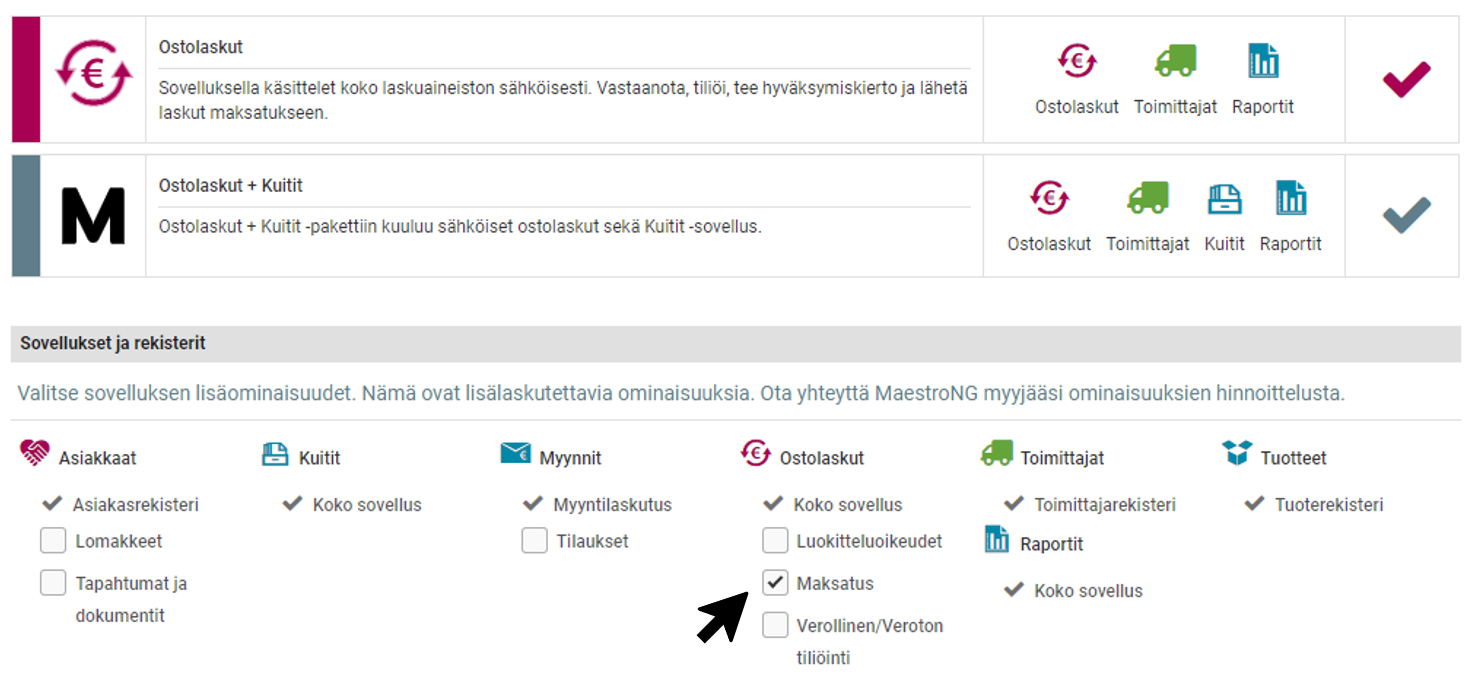Viewport: 1471px width, 696px height.
Task: Click the Tuotteet box icon
Action: (1237, 454)
